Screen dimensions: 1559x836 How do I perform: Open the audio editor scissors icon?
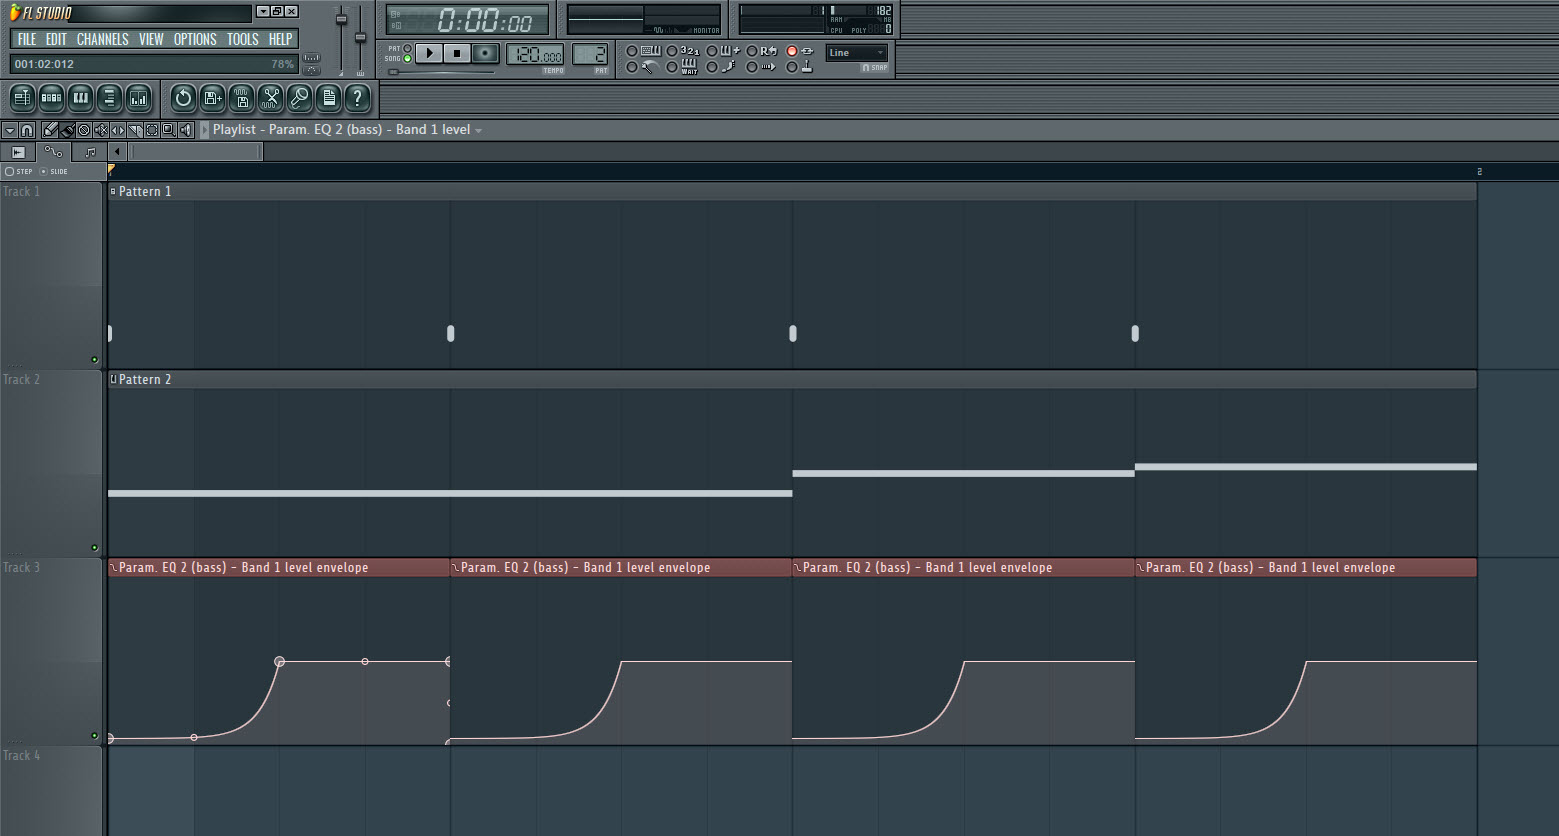[270, 98]
